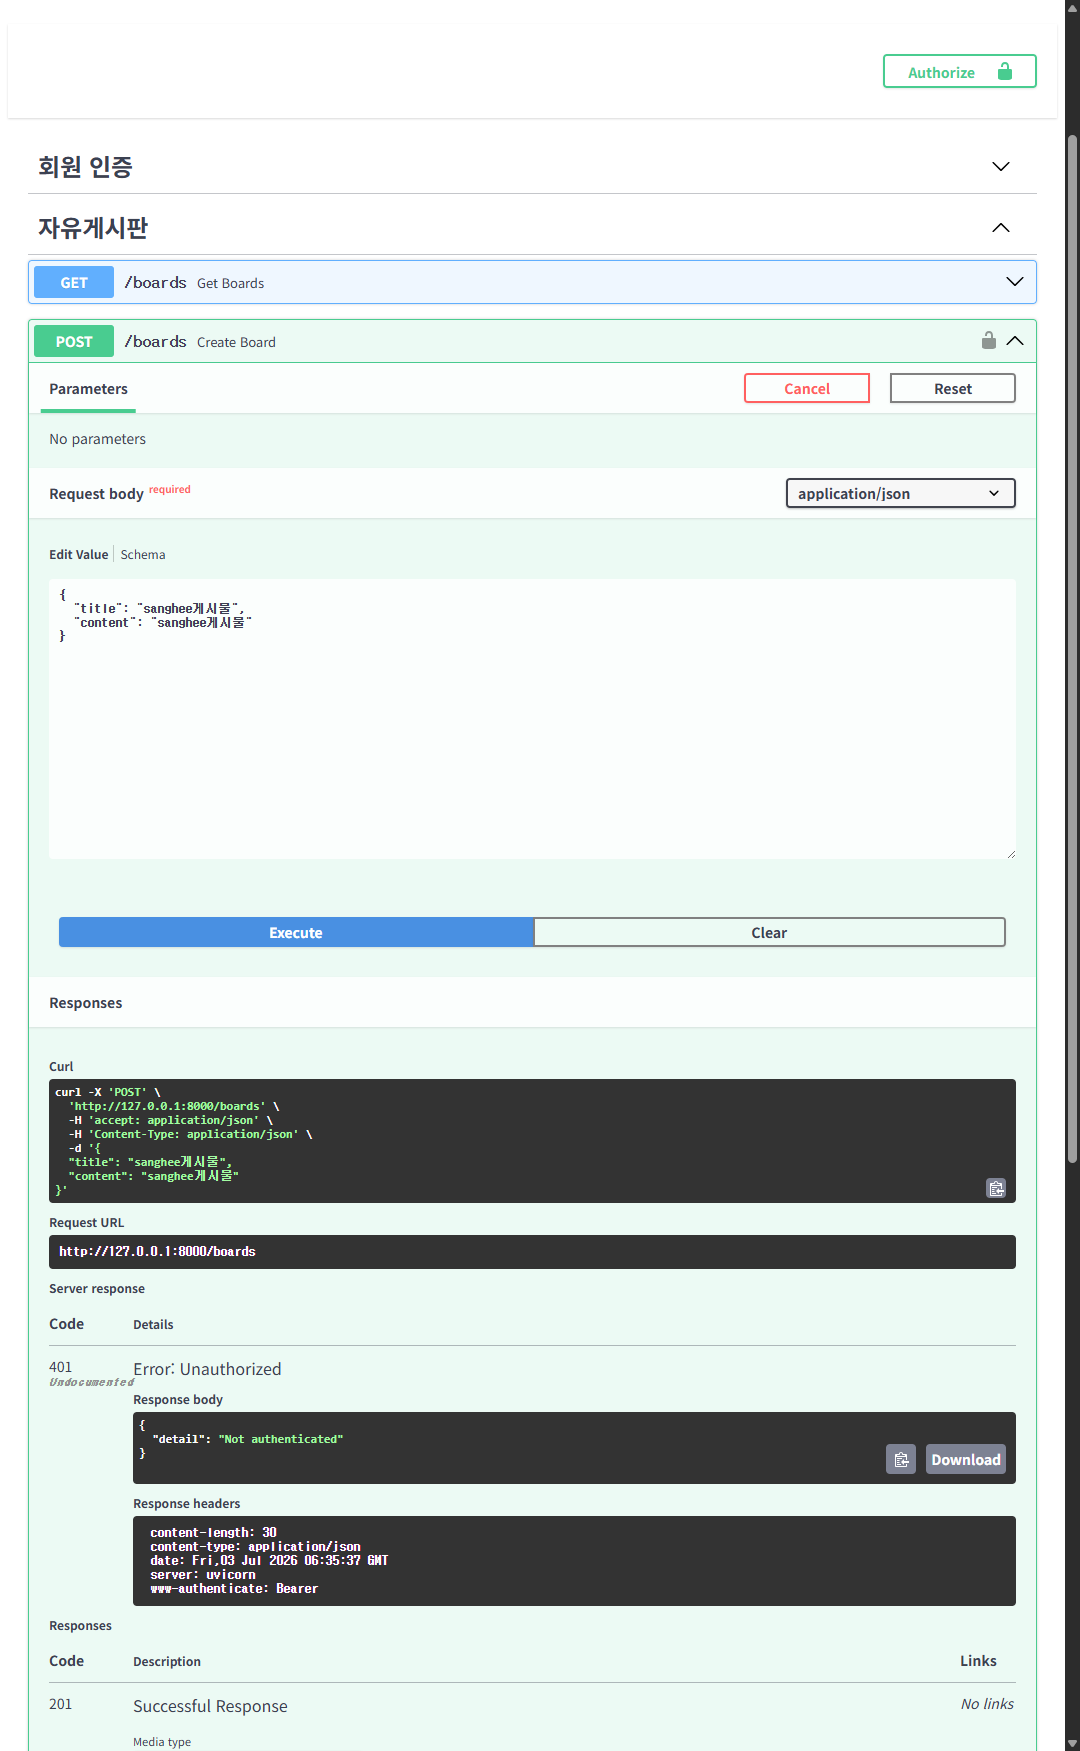Viewport: 1080px width, 1751px height.
Task: Copy the response body to clipboard
Action: (x=901, y=1459)
